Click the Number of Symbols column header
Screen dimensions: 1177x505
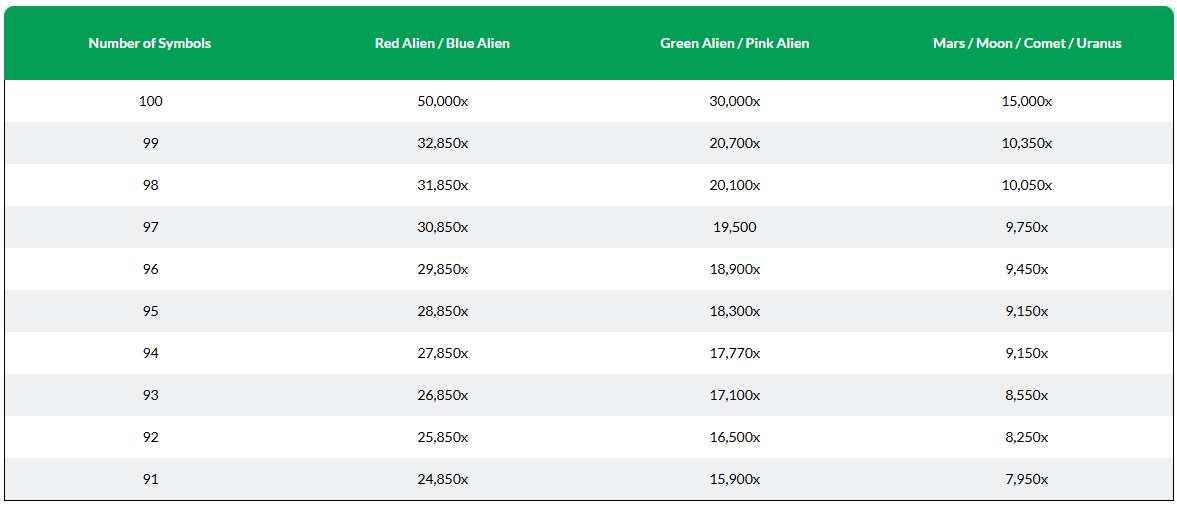(x=149, y=44)
